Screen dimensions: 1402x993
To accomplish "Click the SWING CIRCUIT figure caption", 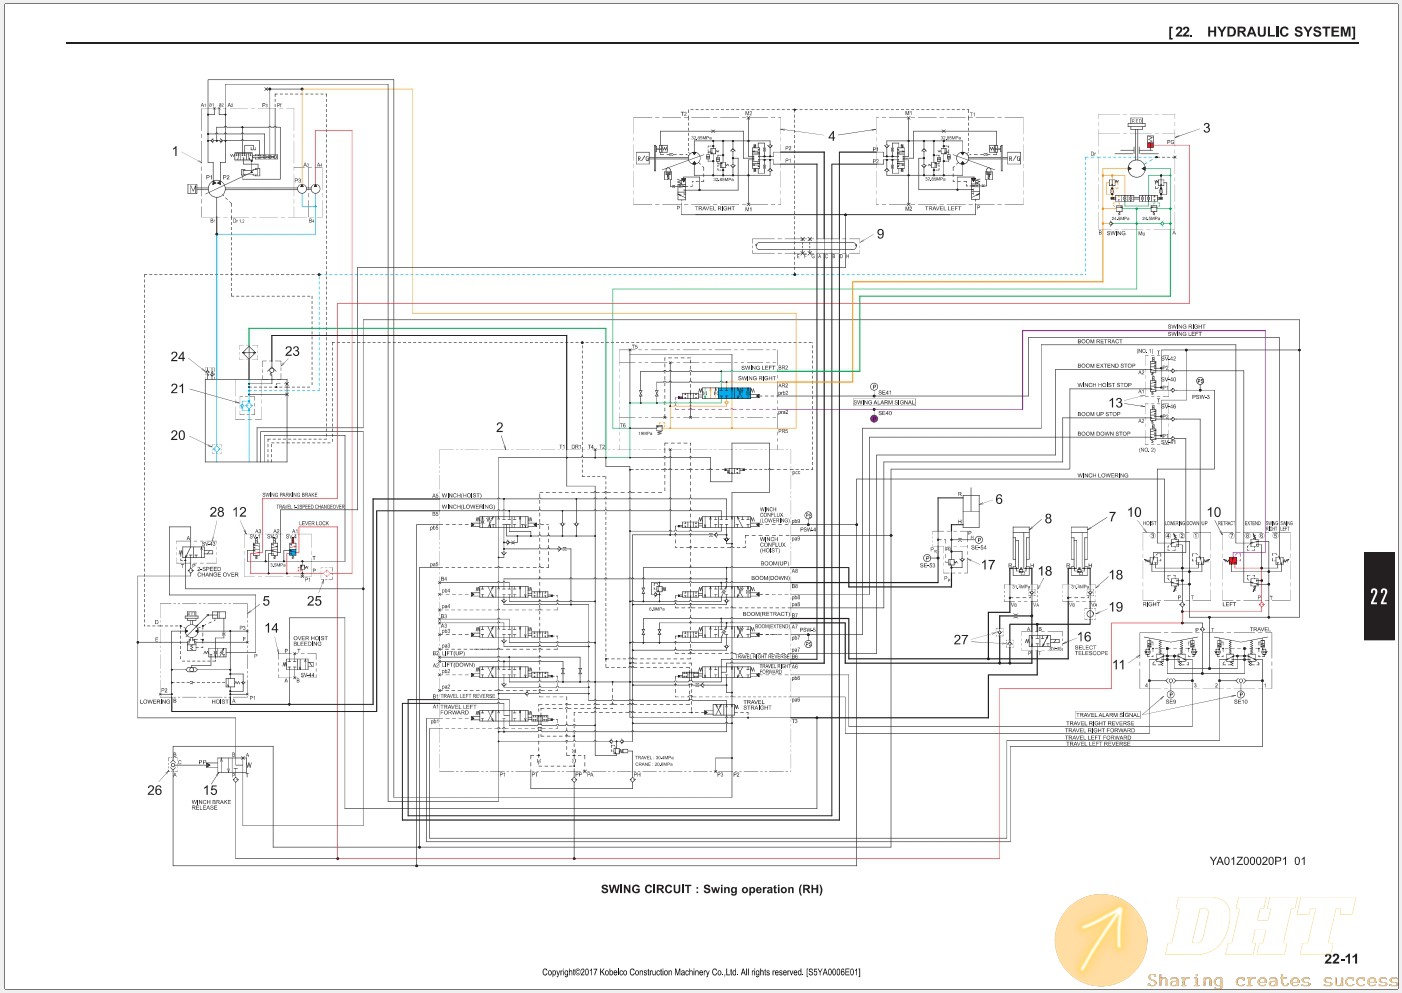I will (711, 889).
